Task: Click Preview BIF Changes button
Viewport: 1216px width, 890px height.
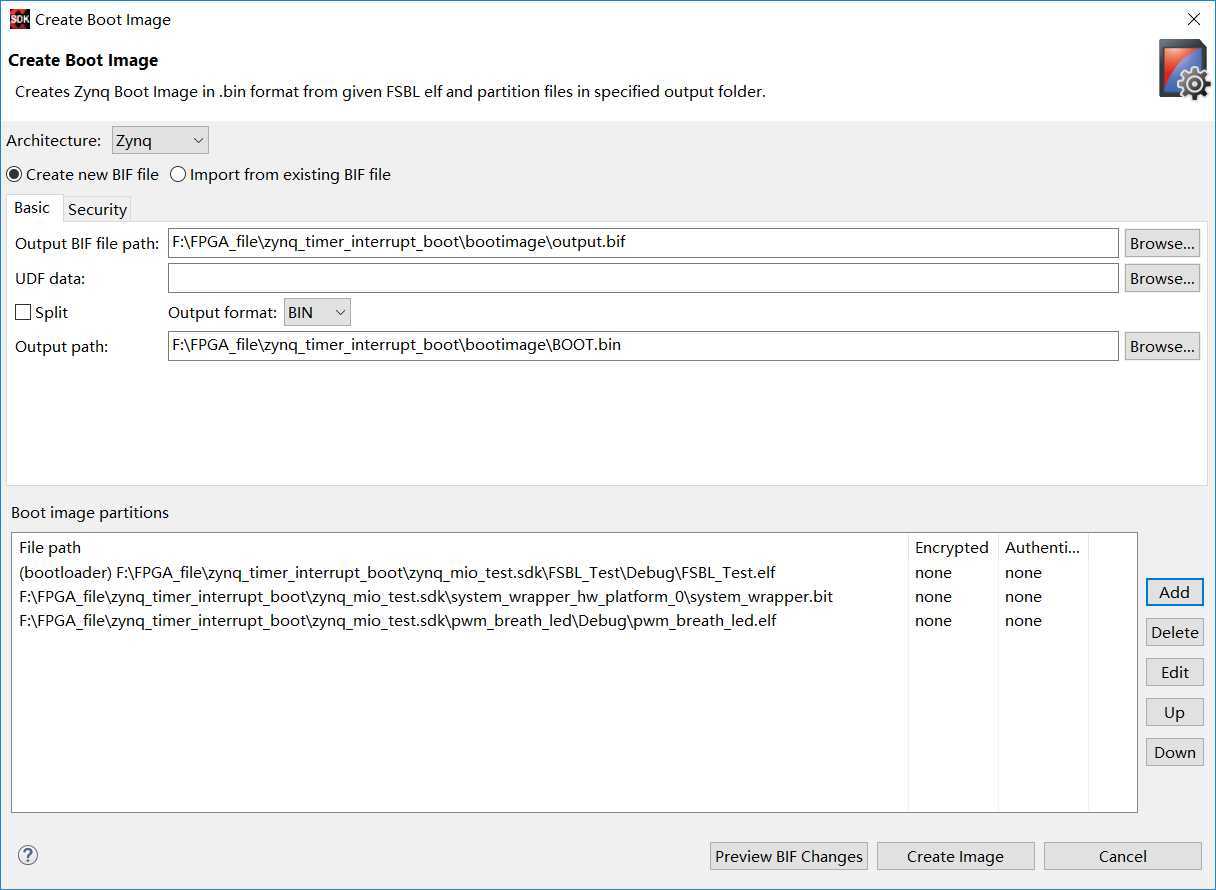Action: pyautogui.click(x=789, y=856)
